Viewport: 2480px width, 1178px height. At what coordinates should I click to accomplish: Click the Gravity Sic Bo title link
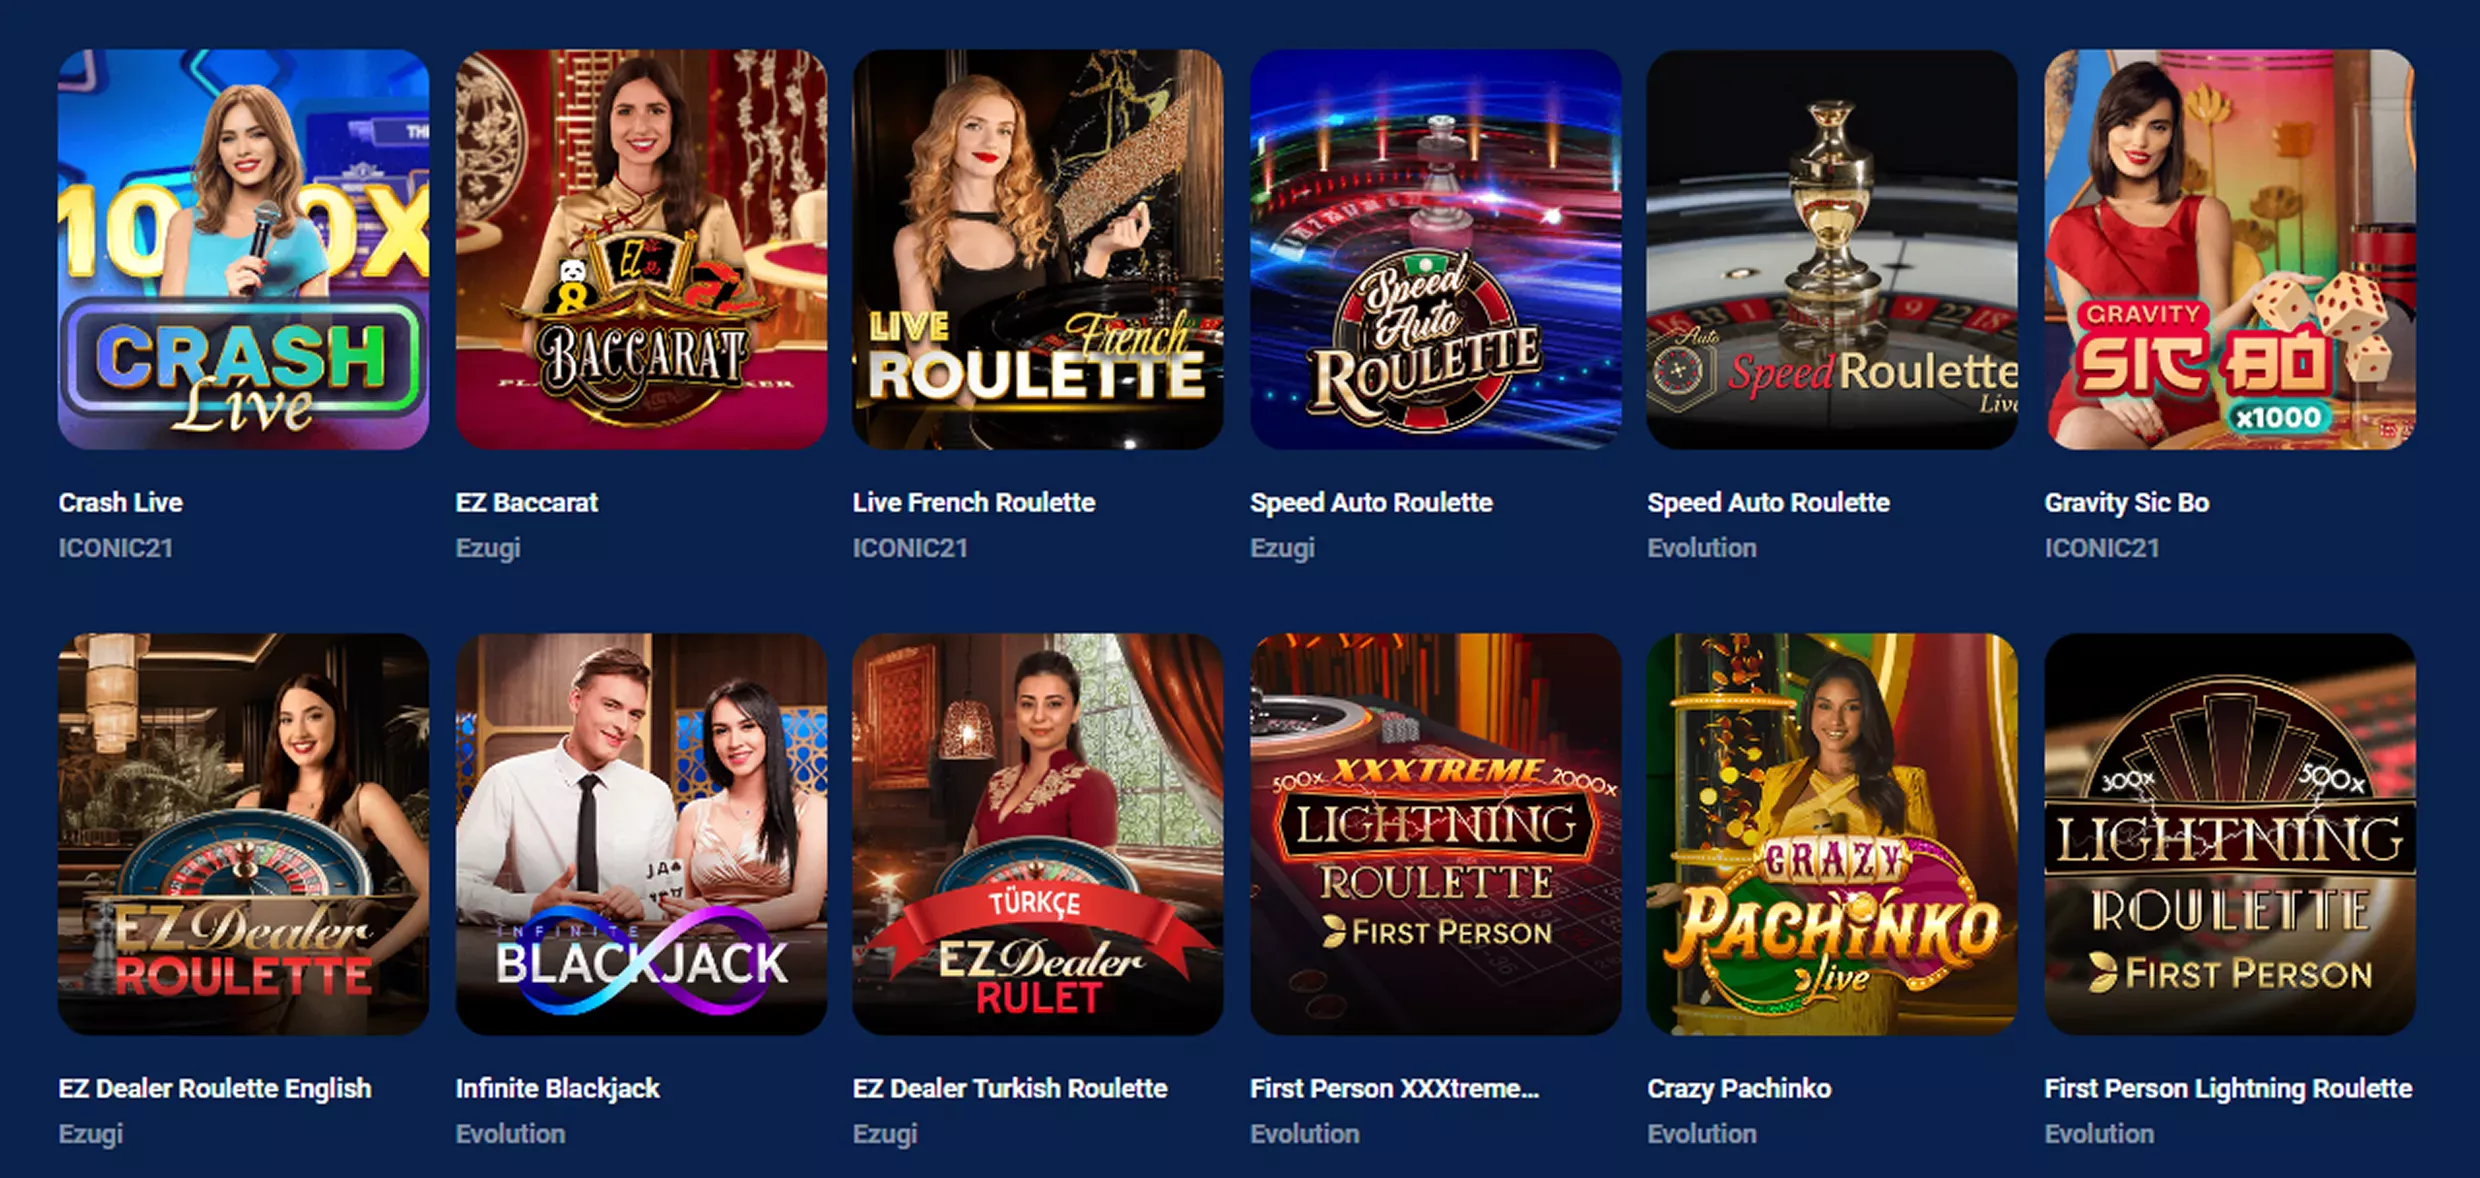pos(2127,502)
